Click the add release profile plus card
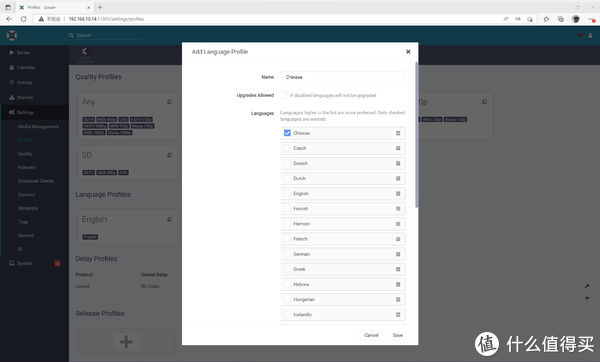The height and width of the screenshot is (362, 600). pos(126,341)
